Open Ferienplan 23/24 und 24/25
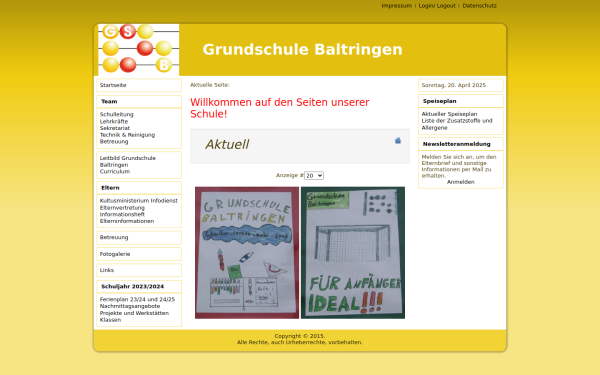Screen dimensions: 600x375 pyautogui.click(x=137, y=299)
